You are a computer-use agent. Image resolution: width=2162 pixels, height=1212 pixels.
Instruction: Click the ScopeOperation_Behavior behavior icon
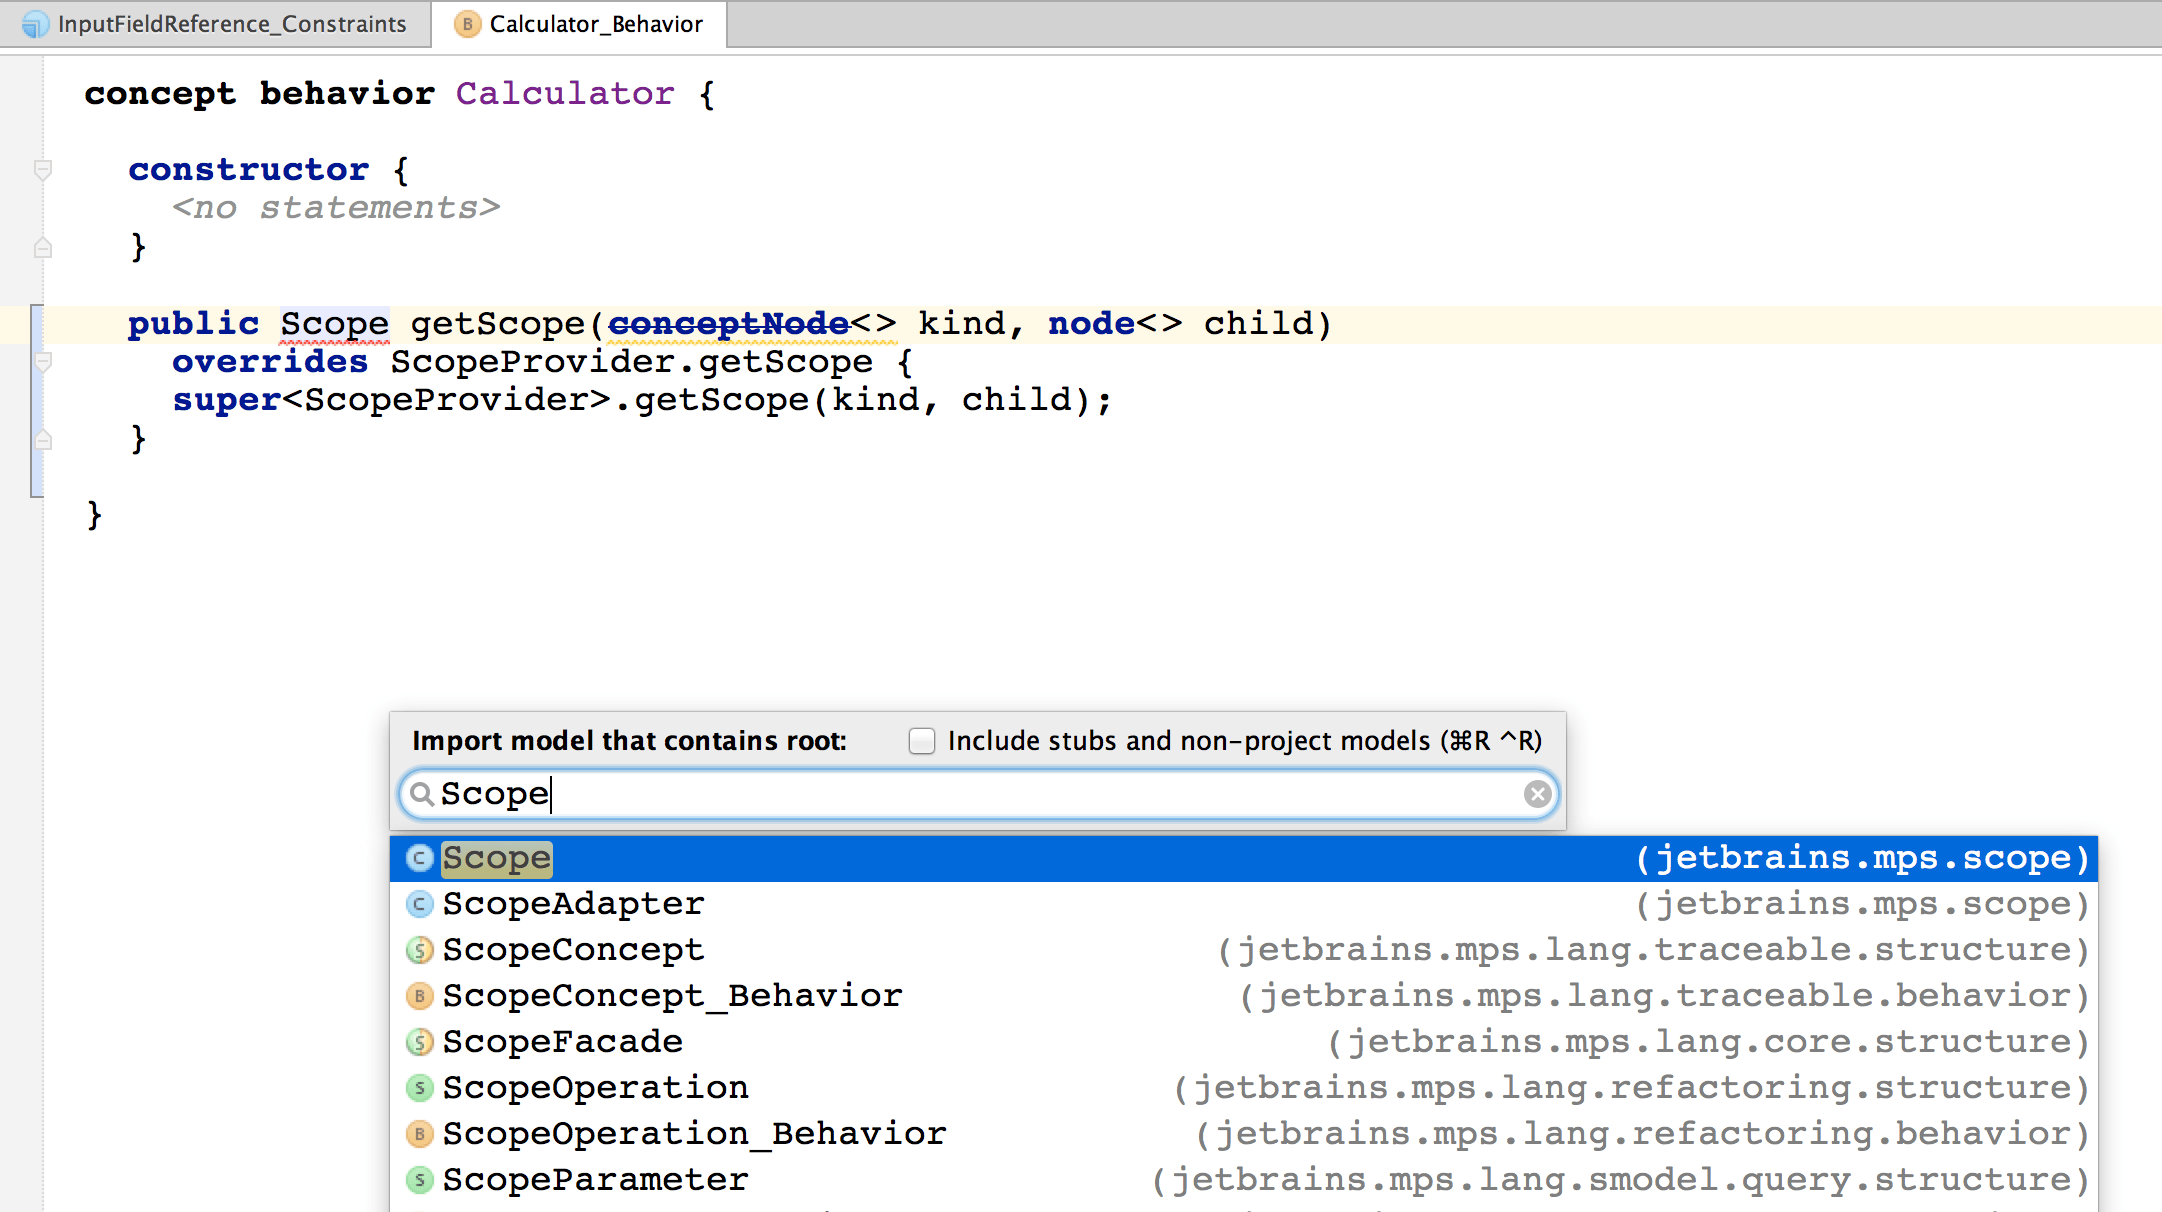tap(419, 1134)
